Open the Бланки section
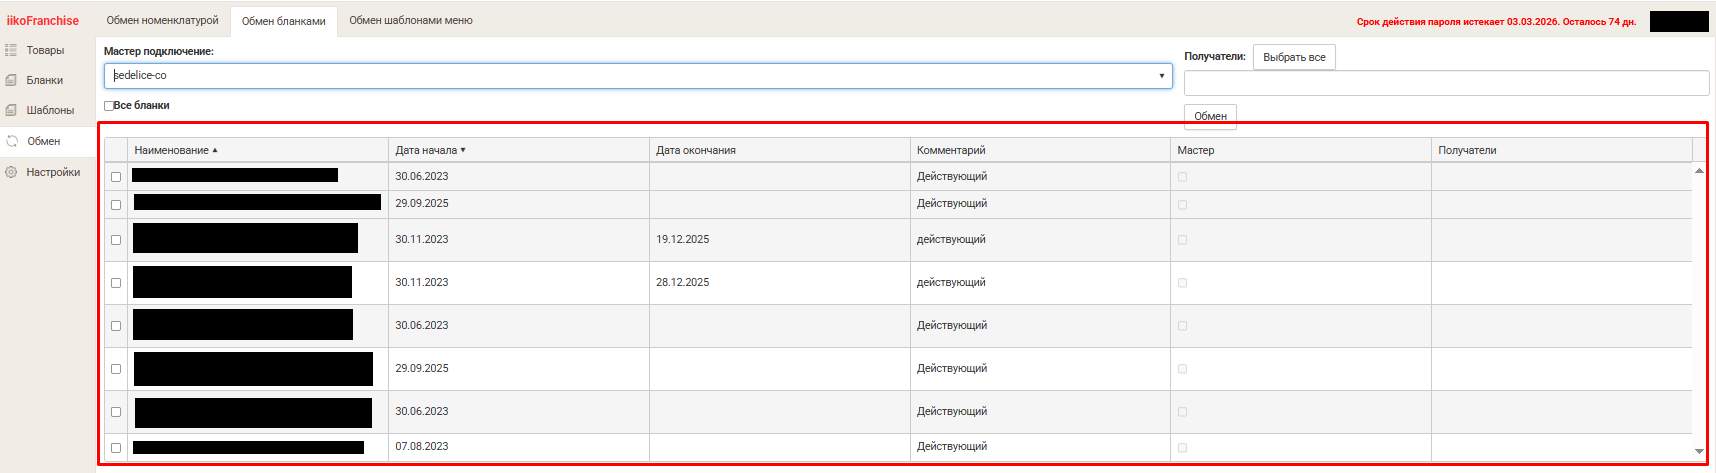 coord(47,80)
